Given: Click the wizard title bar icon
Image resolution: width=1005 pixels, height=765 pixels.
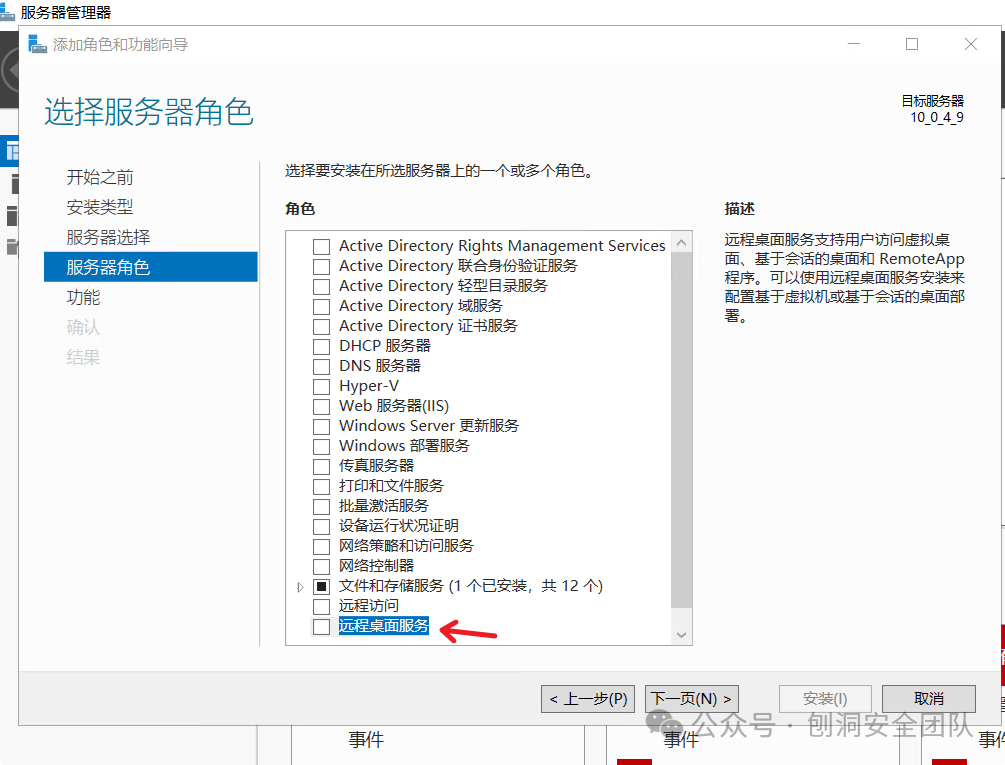Looking at the screenshot, I should pyautogui.click(x=38, y=44).
